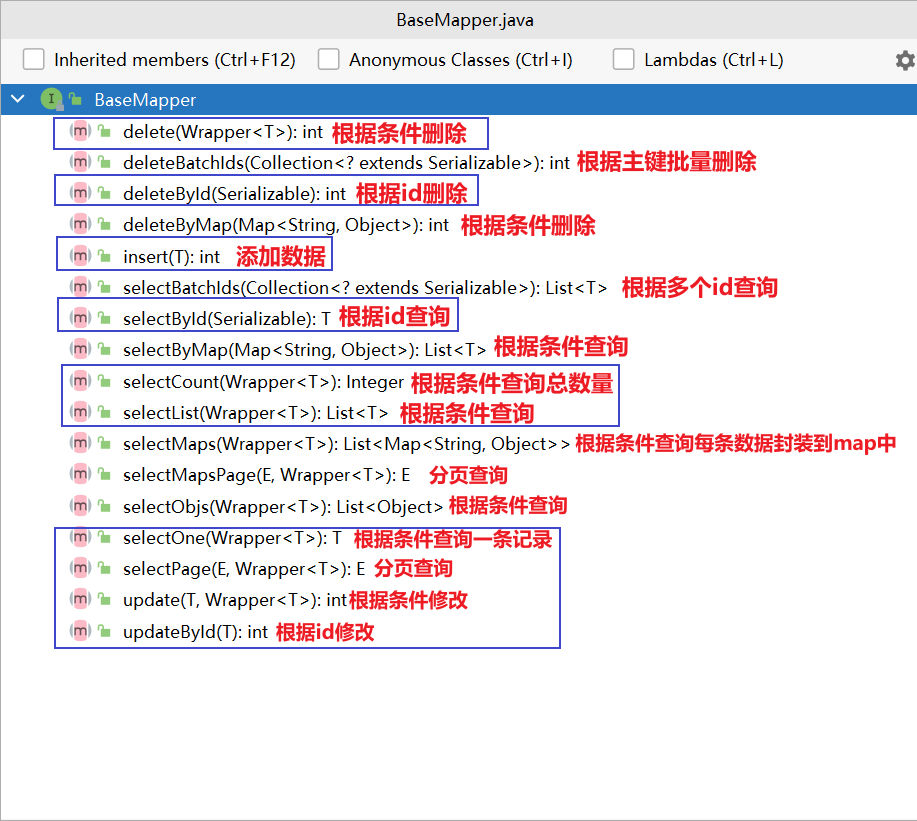This screenshot has height=821, width=917.
Task: Enable the Inherited members checkbox
Action: 33,60
